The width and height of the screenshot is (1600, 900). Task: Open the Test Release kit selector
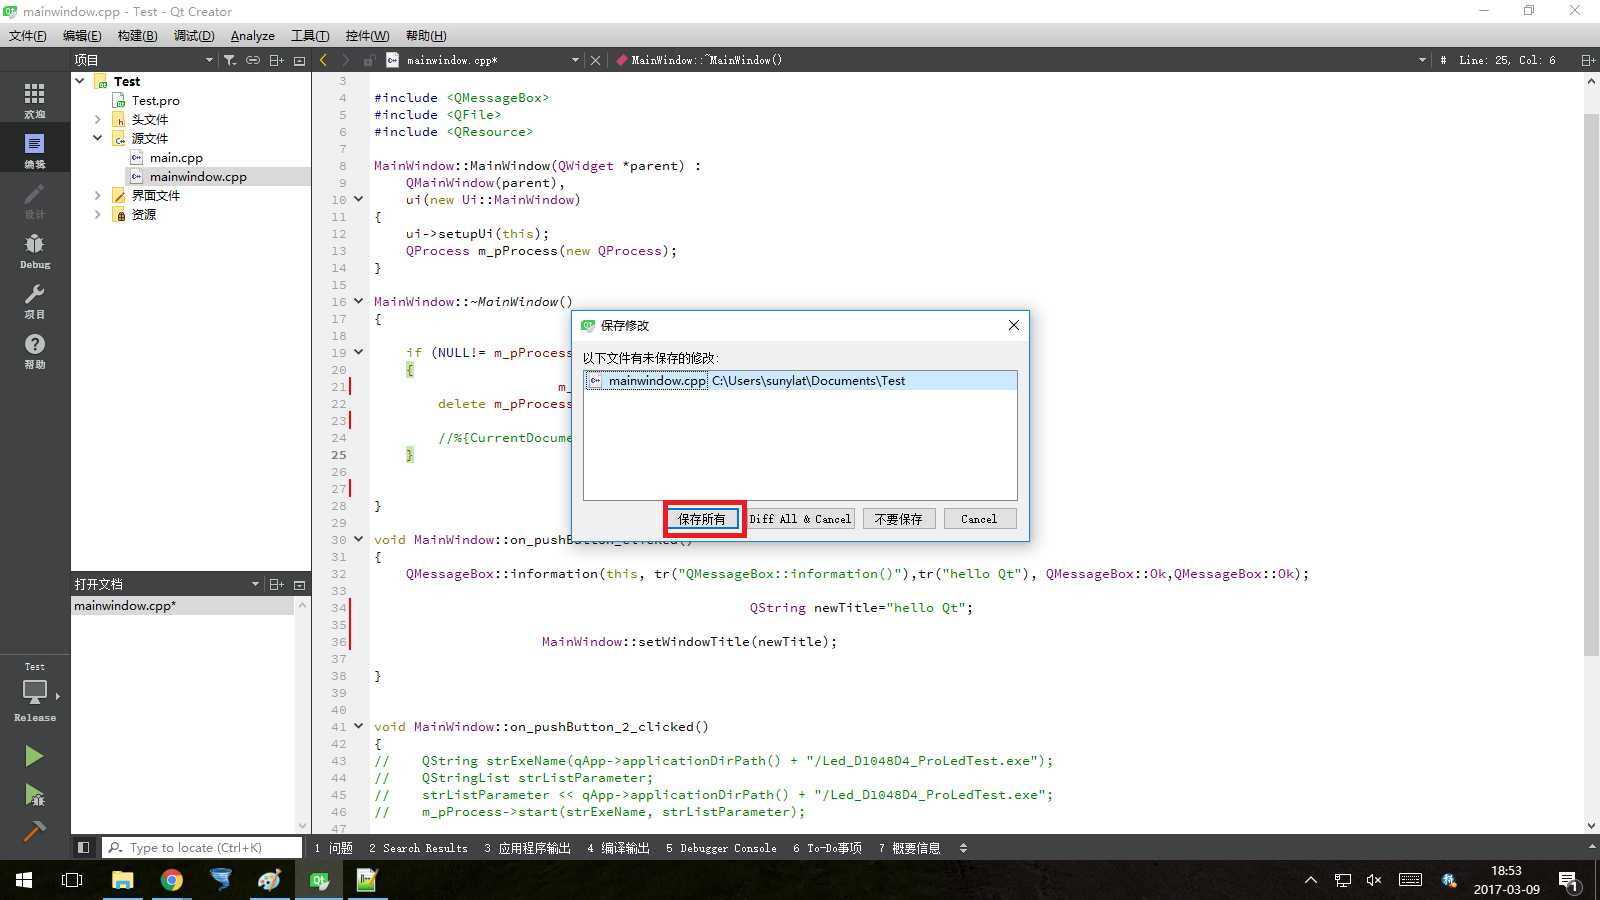pyautogui.click(x=35, y=692)
